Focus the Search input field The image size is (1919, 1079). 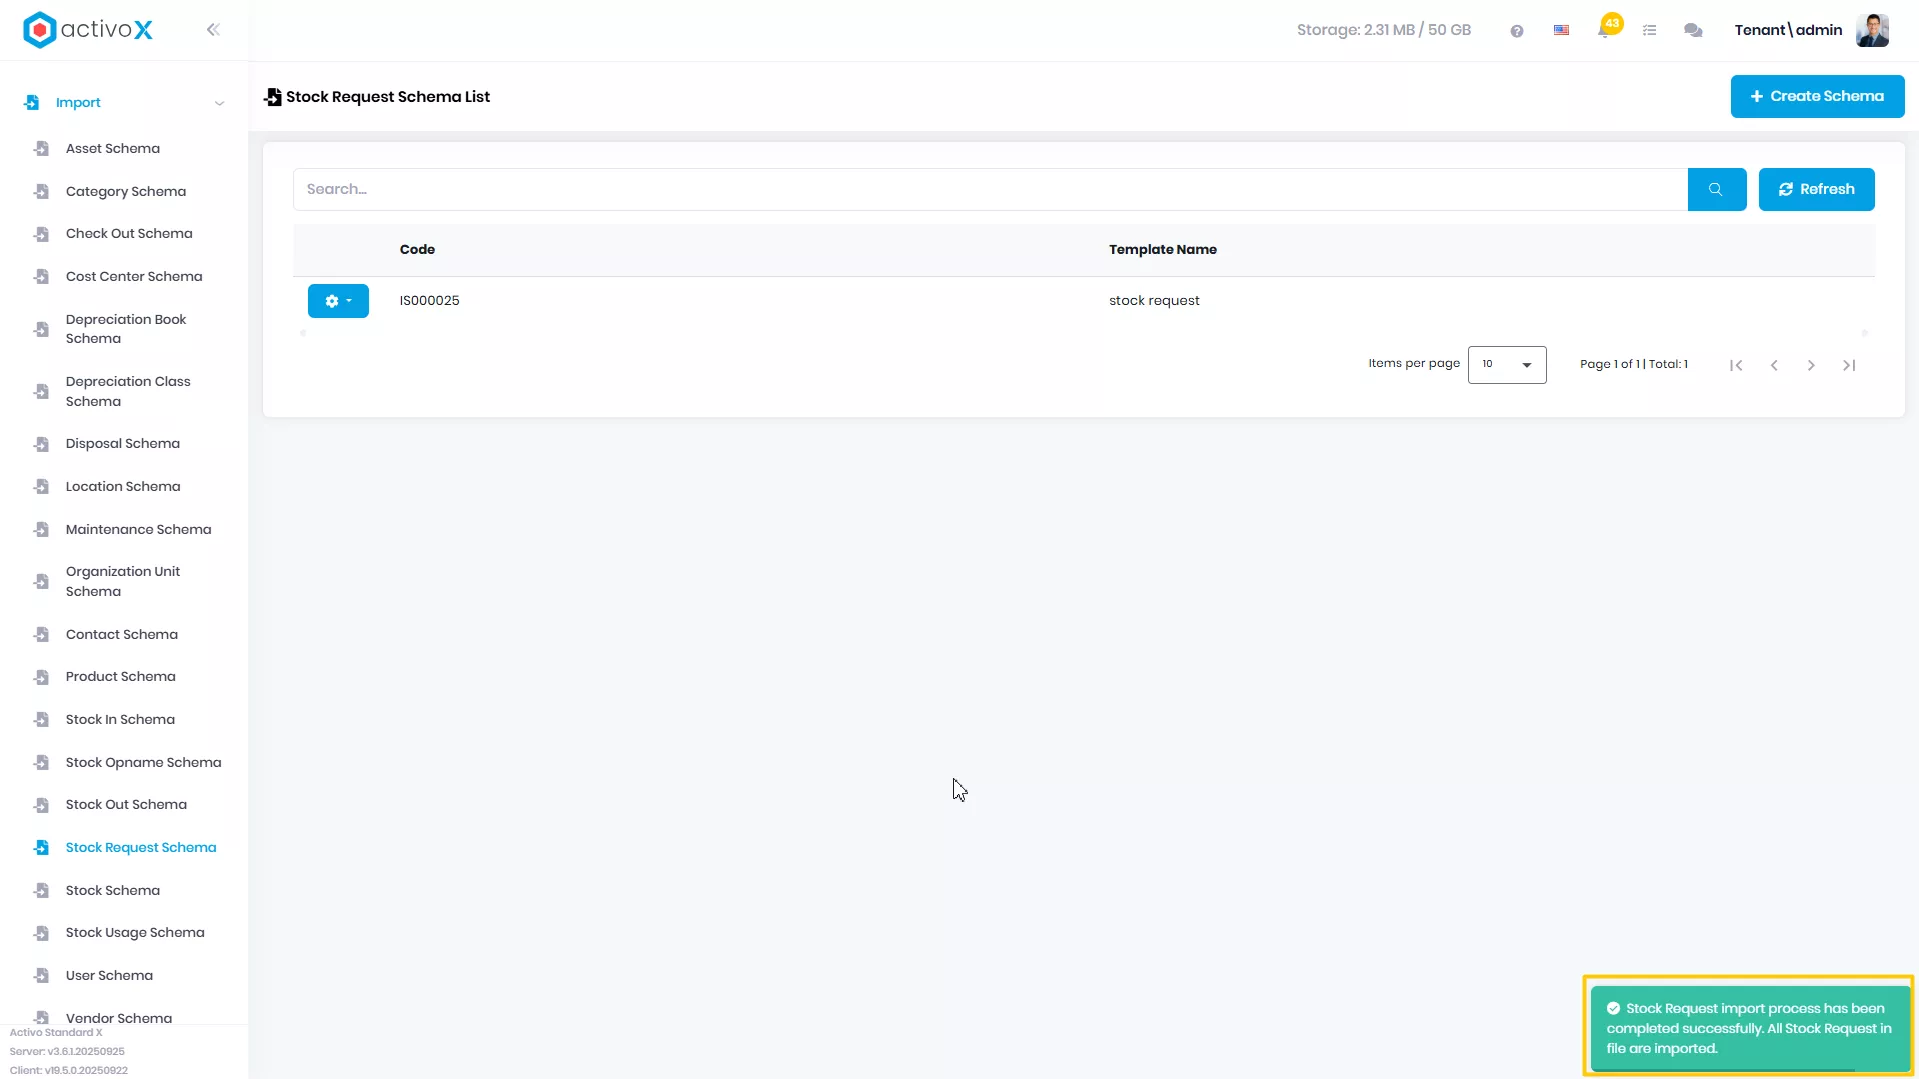click(x=990, y=189)
